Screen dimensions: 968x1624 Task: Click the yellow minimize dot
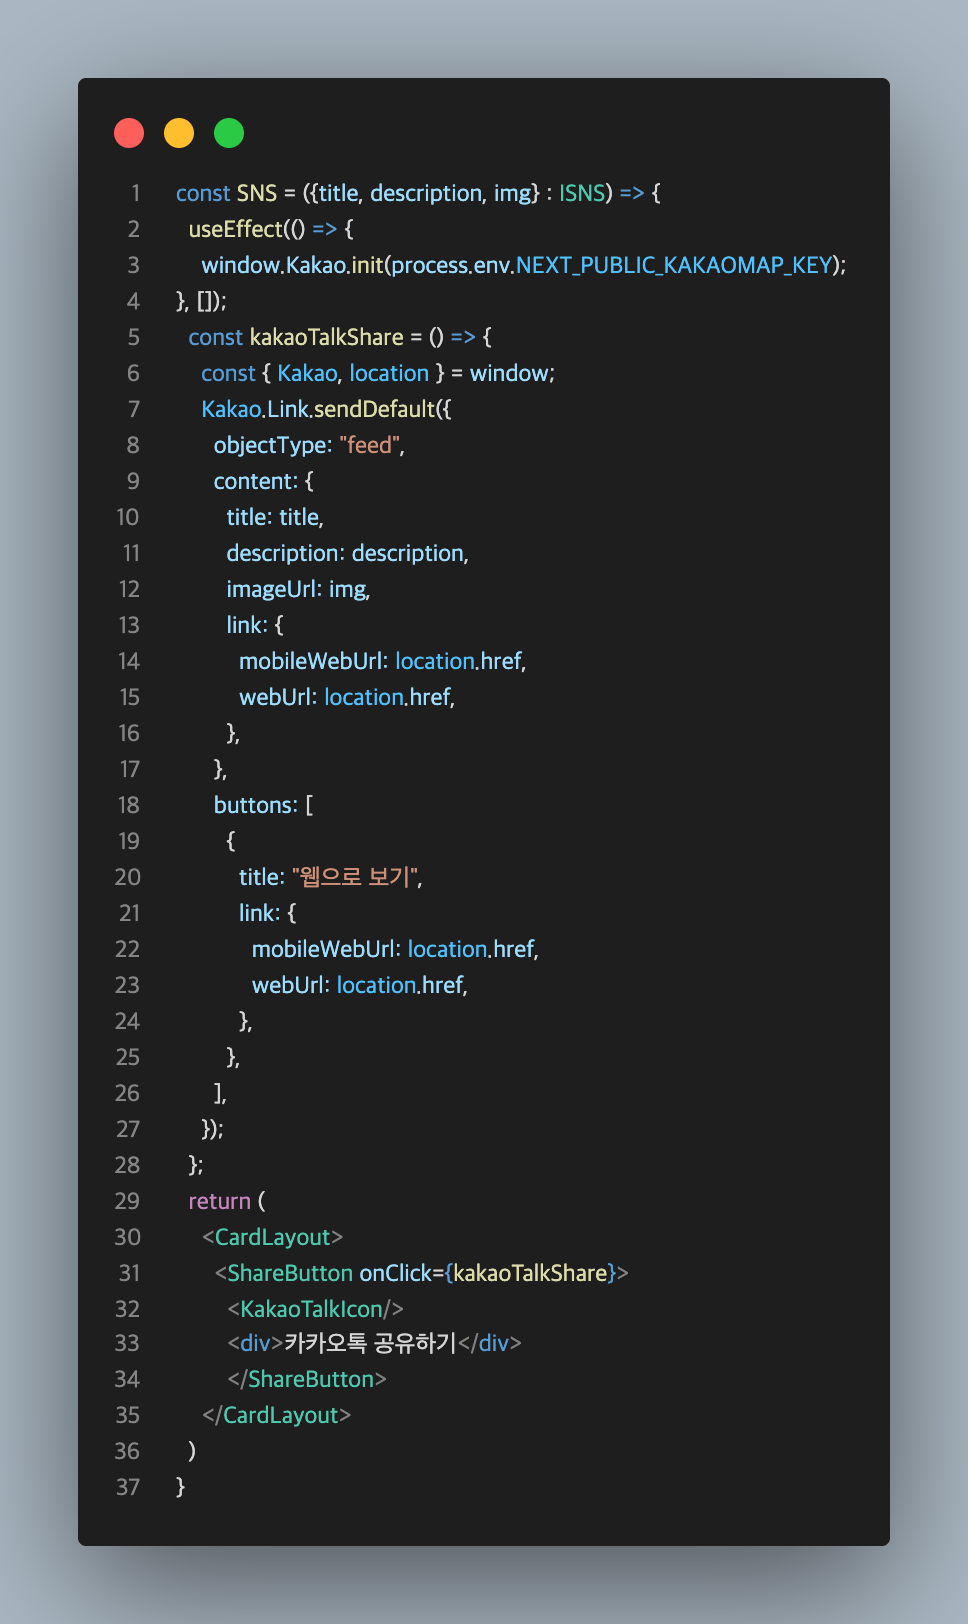point(179,133)
